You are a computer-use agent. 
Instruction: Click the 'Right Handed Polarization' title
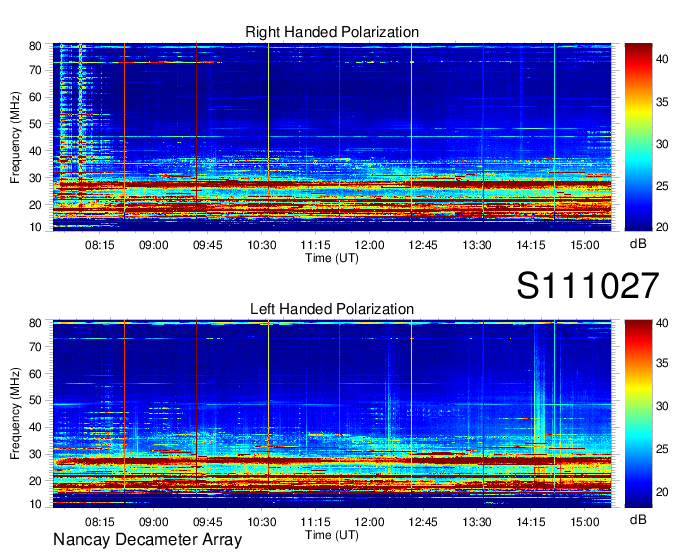tap(332, 32)
